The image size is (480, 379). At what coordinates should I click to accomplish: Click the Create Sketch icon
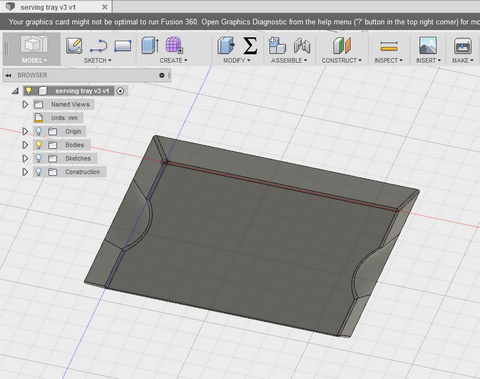pos(74,45)
